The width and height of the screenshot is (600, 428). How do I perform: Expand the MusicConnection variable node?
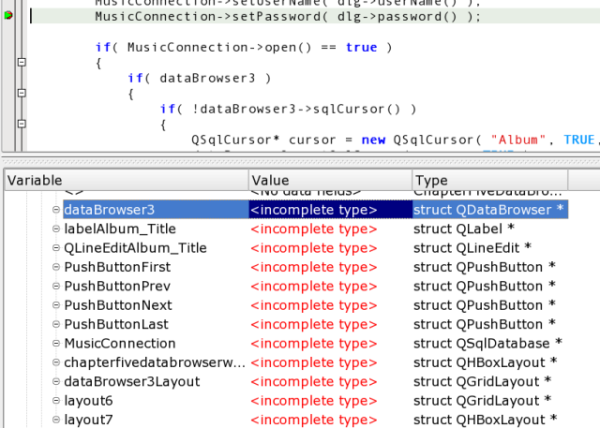point(56,343)
